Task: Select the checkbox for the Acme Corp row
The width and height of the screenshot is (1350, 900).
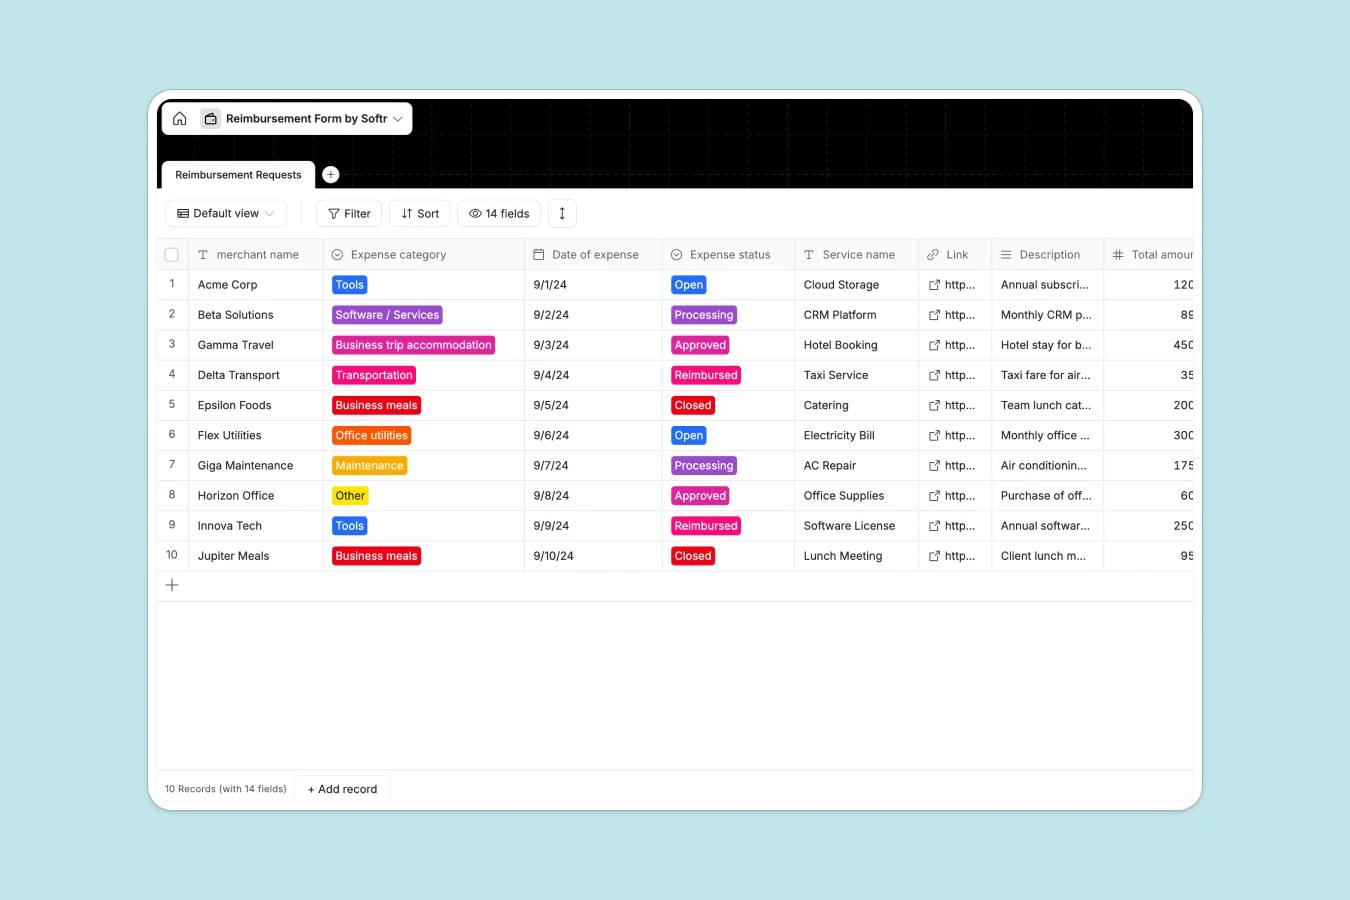Action: (171, 285)
